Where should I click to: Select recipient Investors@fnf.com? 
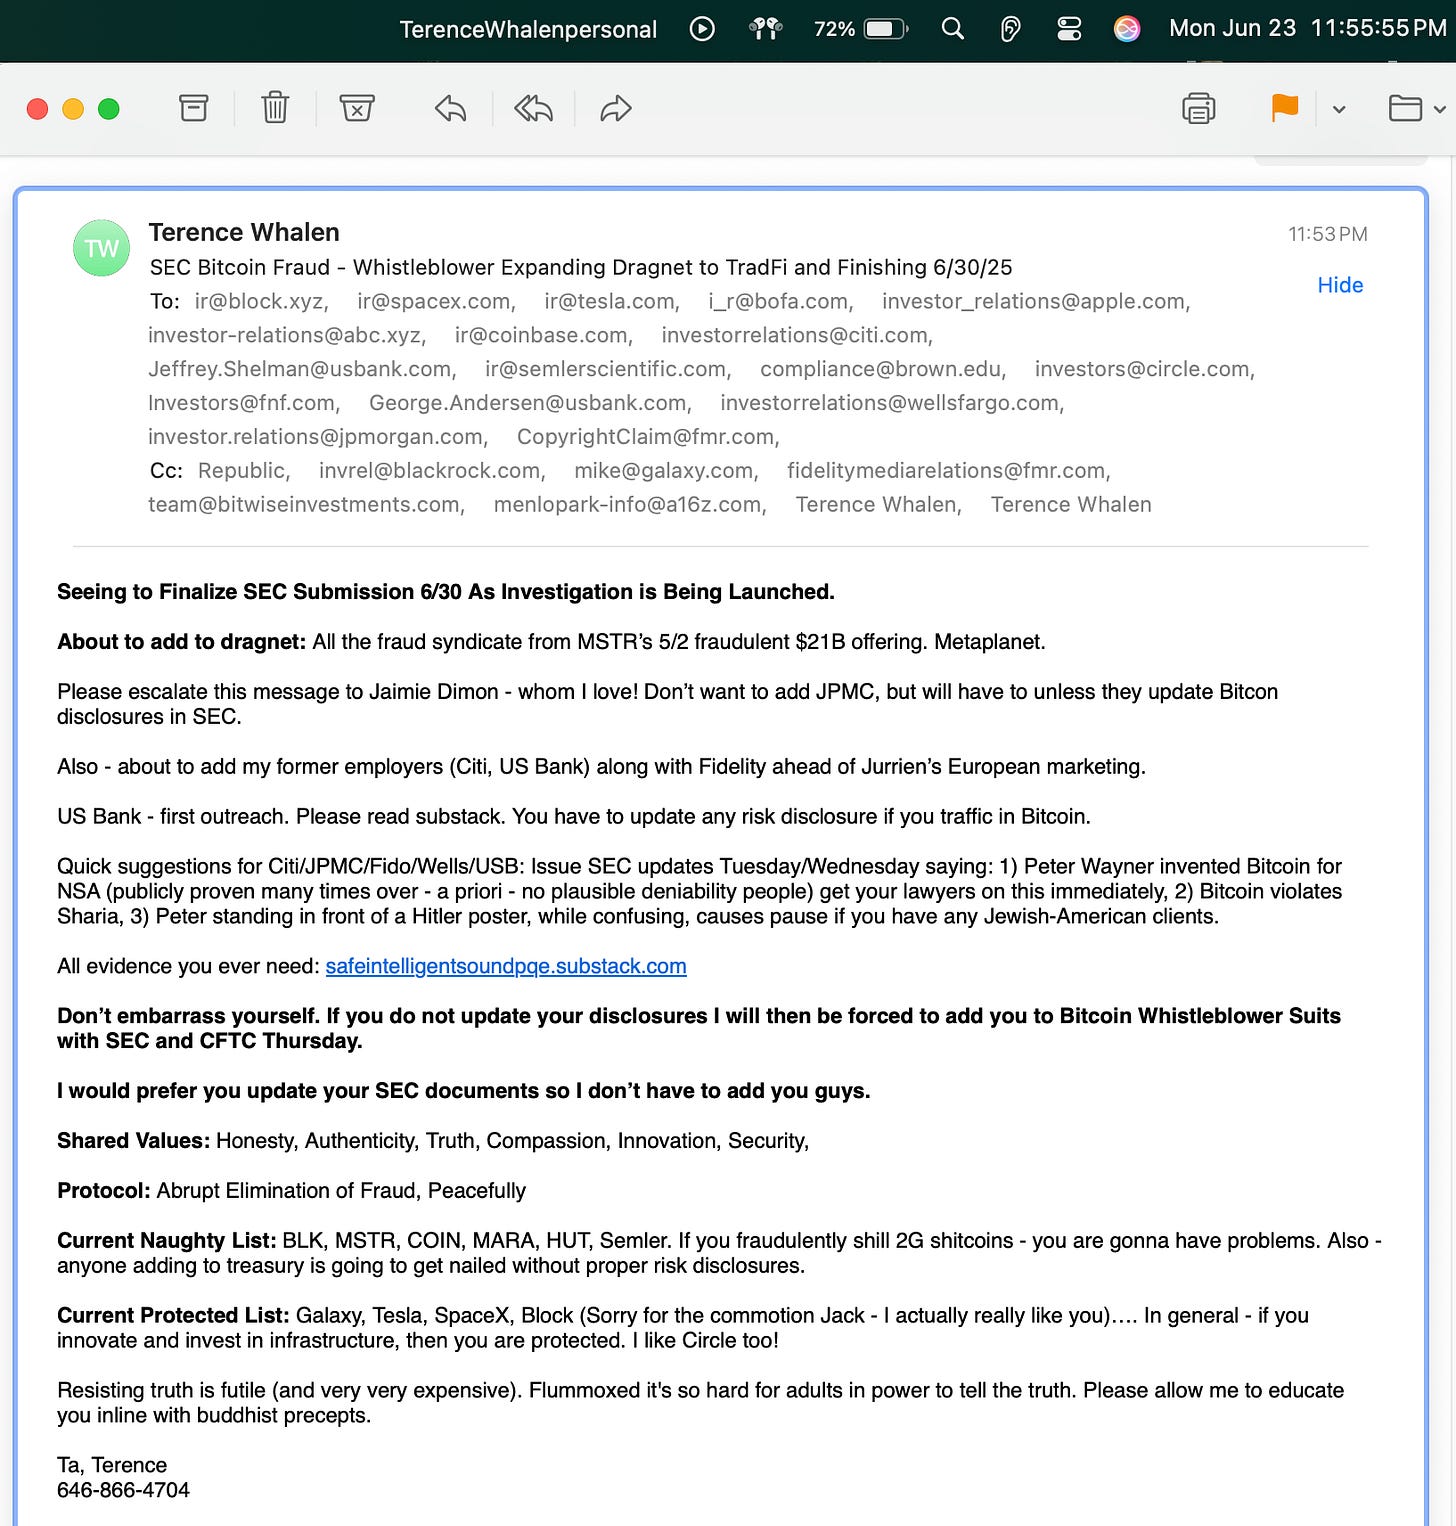click(244, 403)
